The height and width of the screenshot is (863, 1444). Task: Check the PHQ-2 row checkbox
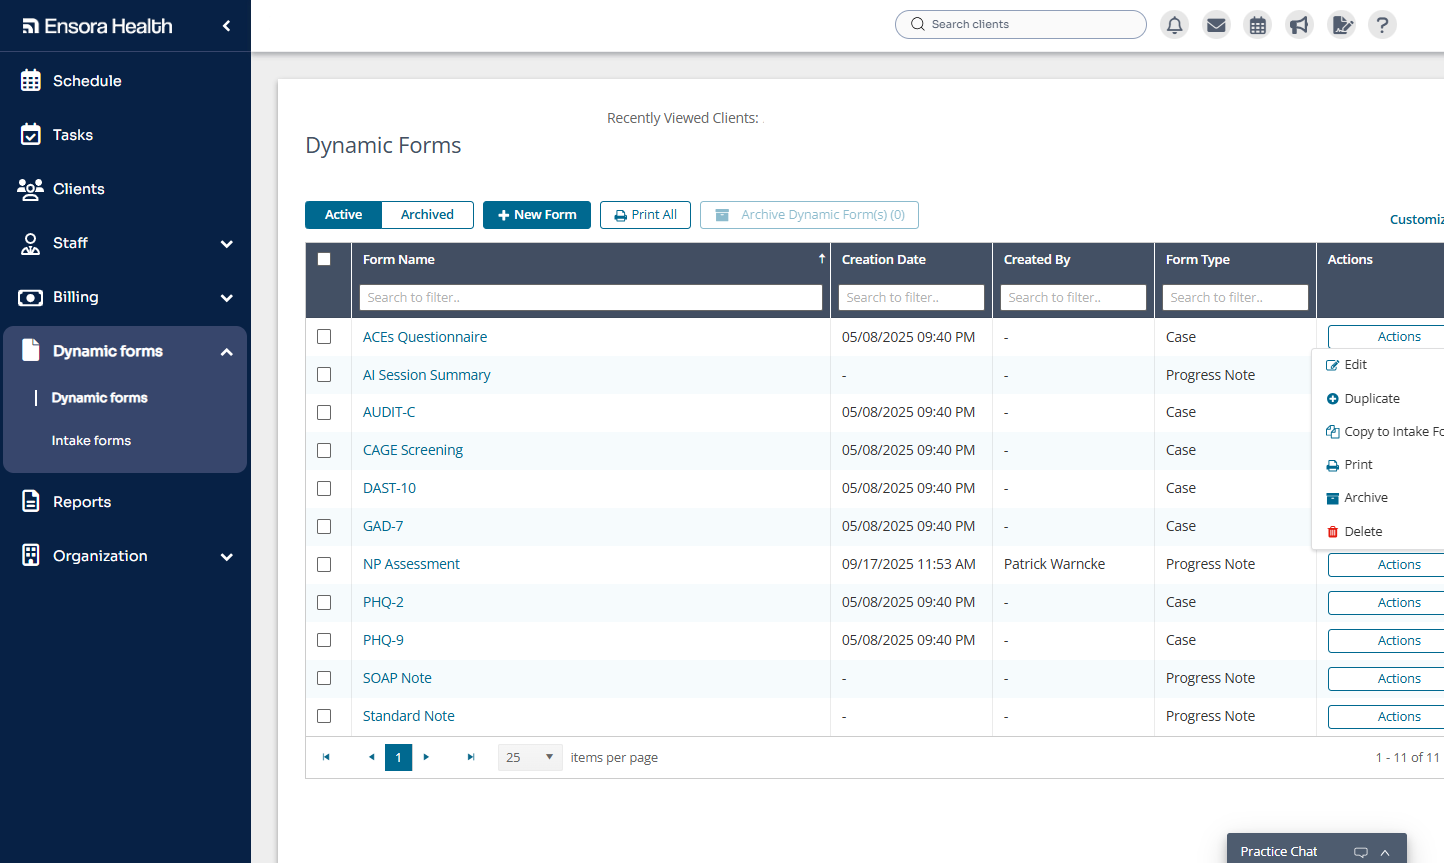click(324, 602)
